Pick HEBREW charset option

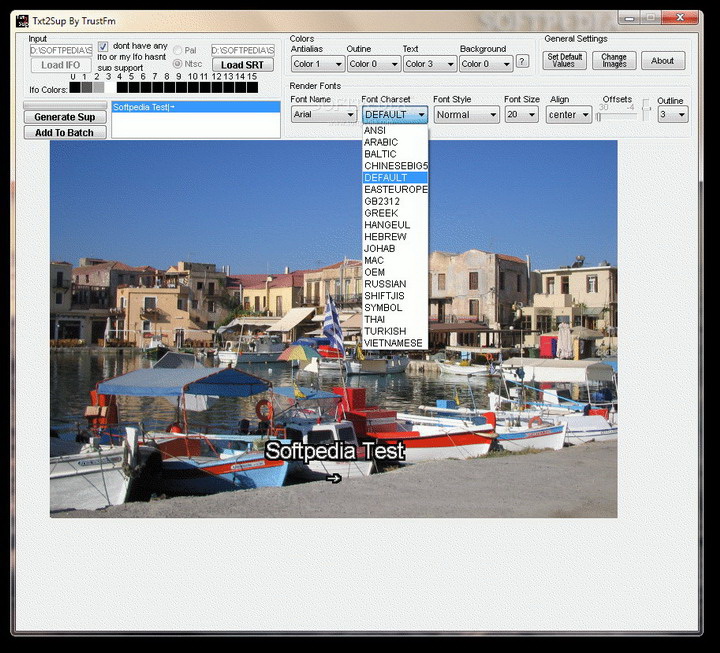395,237
